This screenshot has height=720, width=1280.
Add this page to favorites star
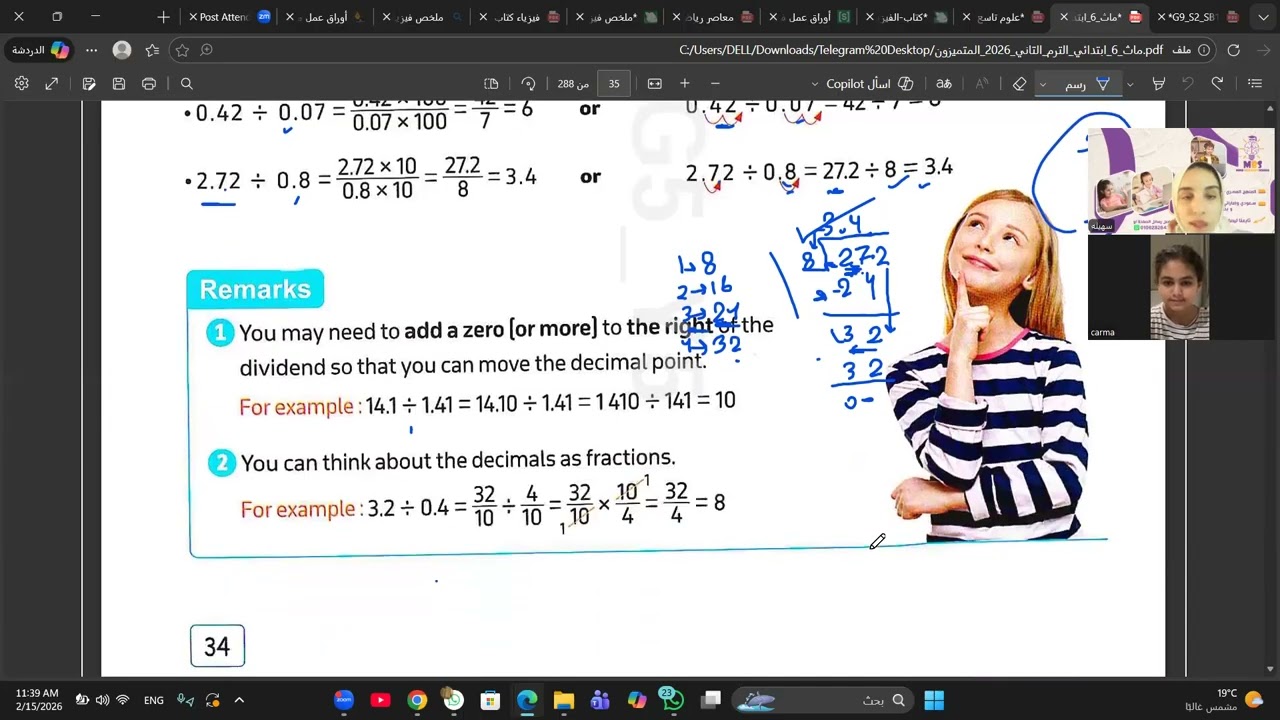[x=182, y=50]
